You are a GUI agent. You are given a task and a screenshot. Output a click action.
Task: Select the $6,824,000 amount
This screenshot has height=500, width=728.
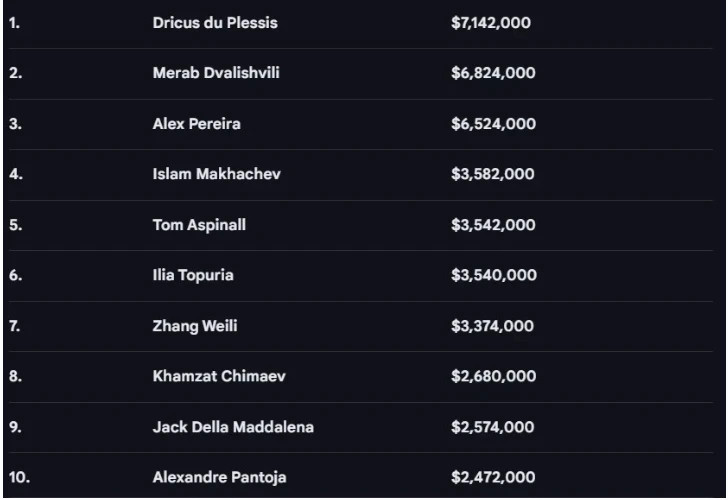coord(493,73)
